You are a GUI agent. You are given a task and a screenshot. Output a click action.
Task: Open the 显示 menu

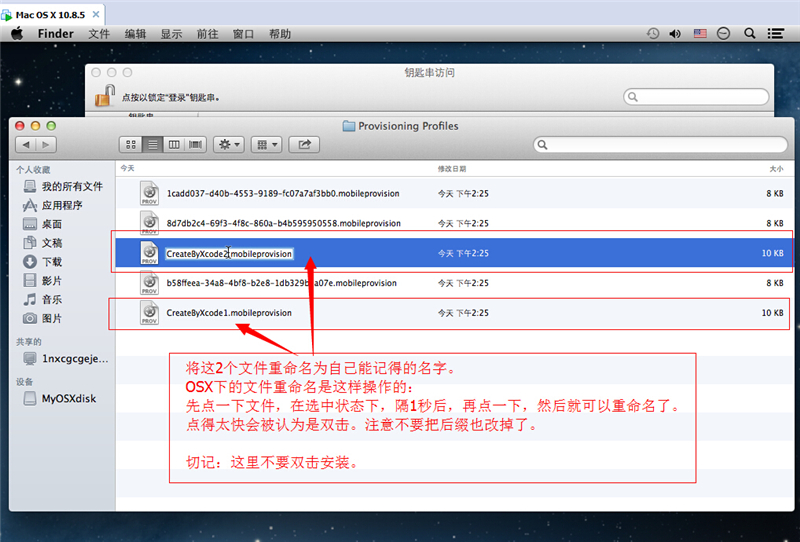point(171,34)
